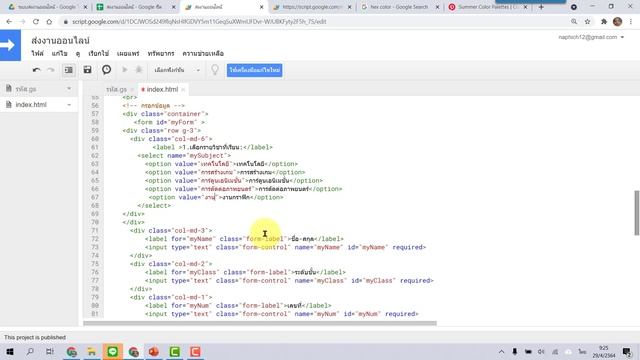The width and height of the screenshot is (640, 360).
Task: Open the function selection dropdown
Action: (177, 70)
